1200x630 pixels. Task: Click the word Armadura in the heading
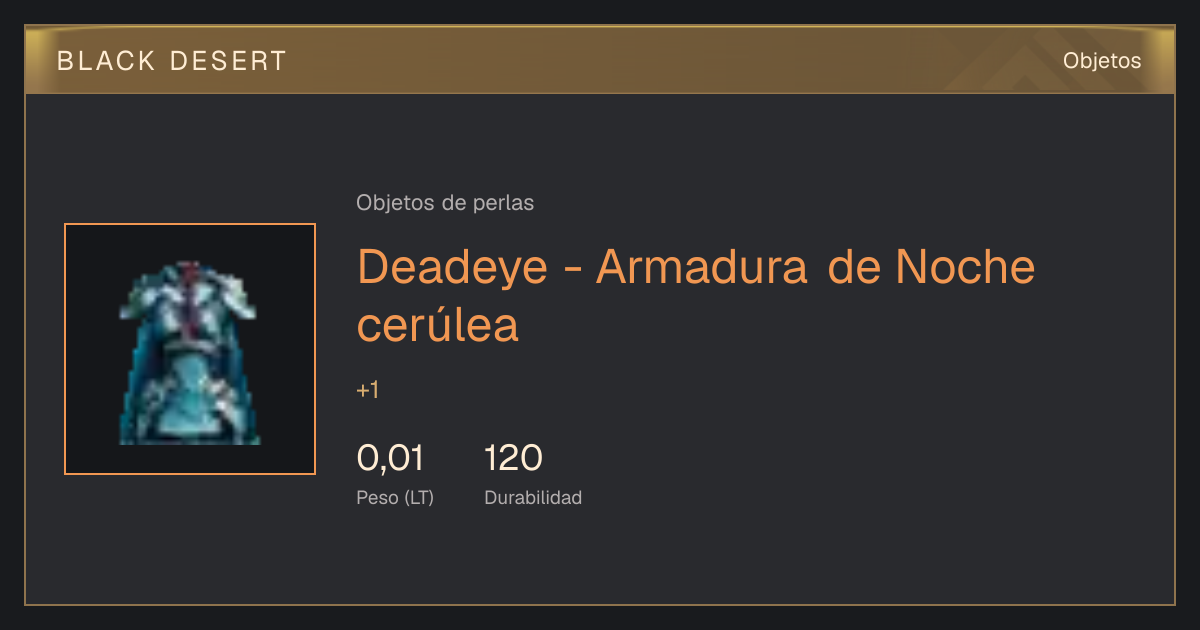pyautogui.click(x=701, y=267)
